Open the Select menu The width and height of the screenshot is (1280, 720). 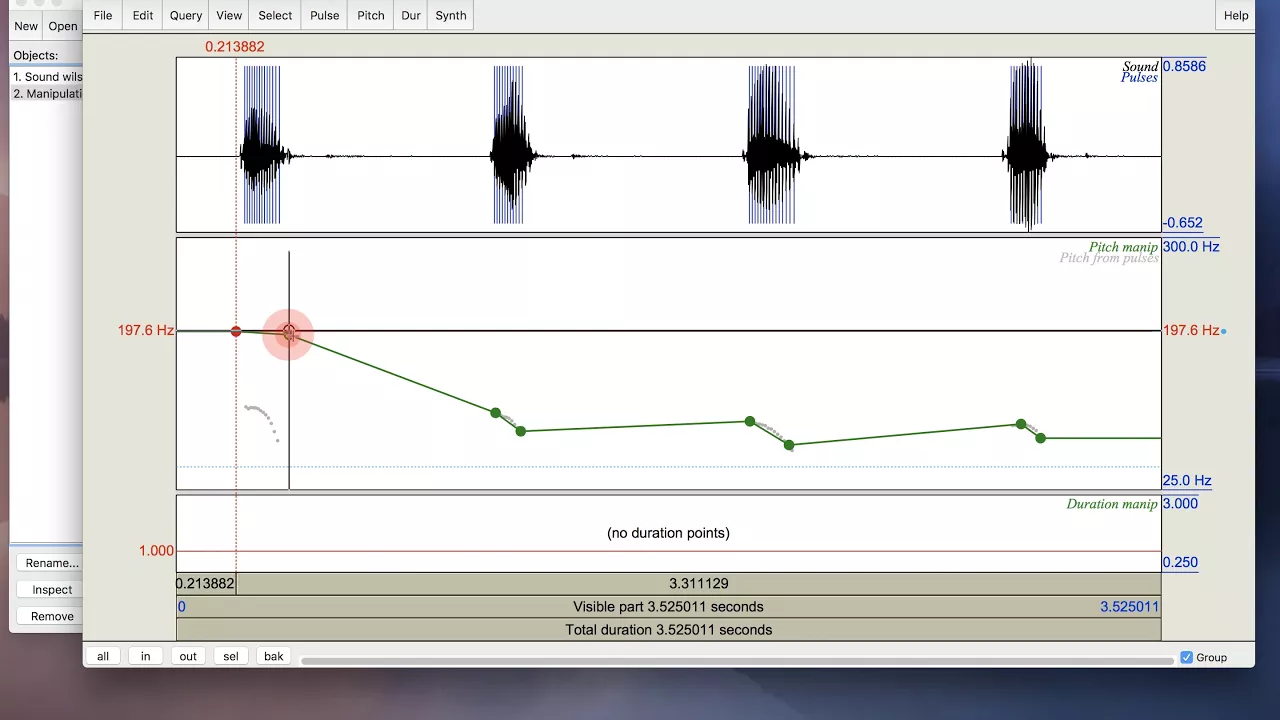275,15
